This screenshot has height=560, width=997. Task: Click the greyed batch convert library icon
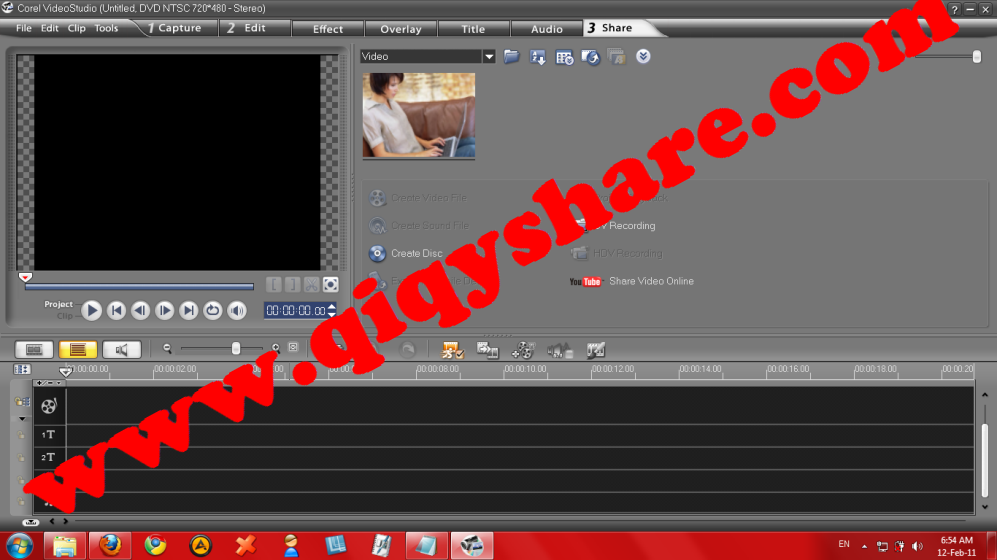[x=617, y=57]
